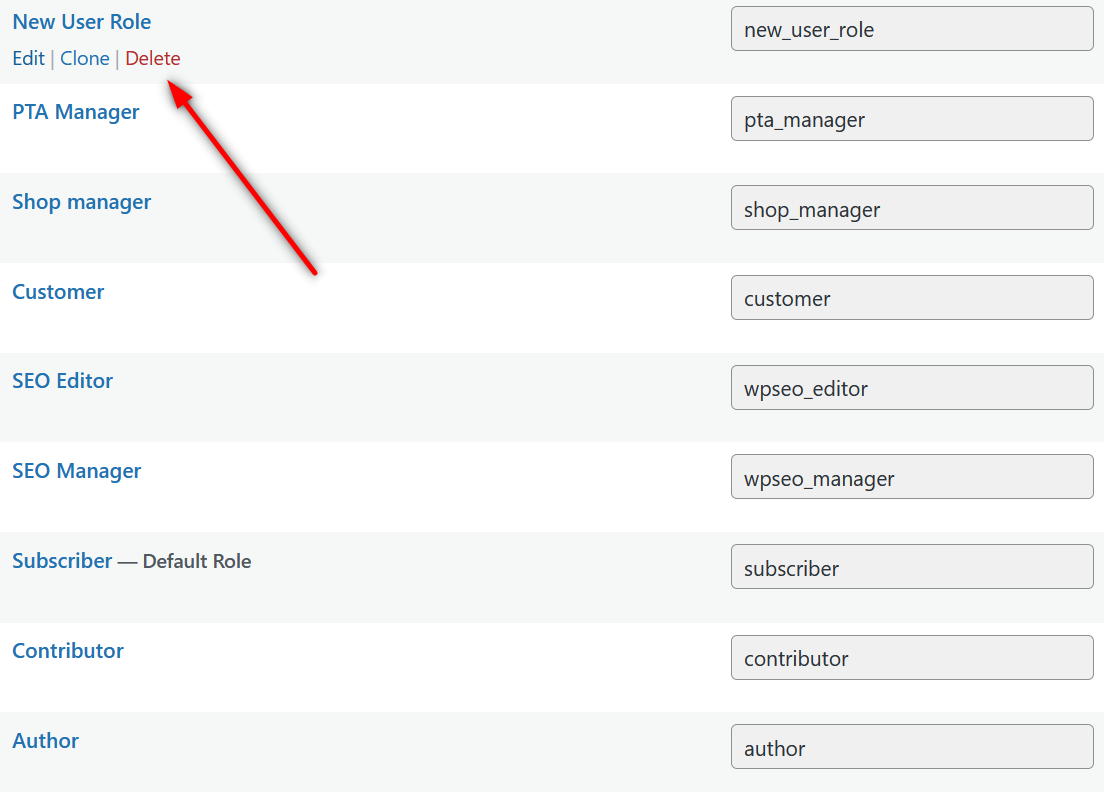1104x792 pixels.
Task: Select the new_user_role slug field
Action: click(x=911, y=29)
